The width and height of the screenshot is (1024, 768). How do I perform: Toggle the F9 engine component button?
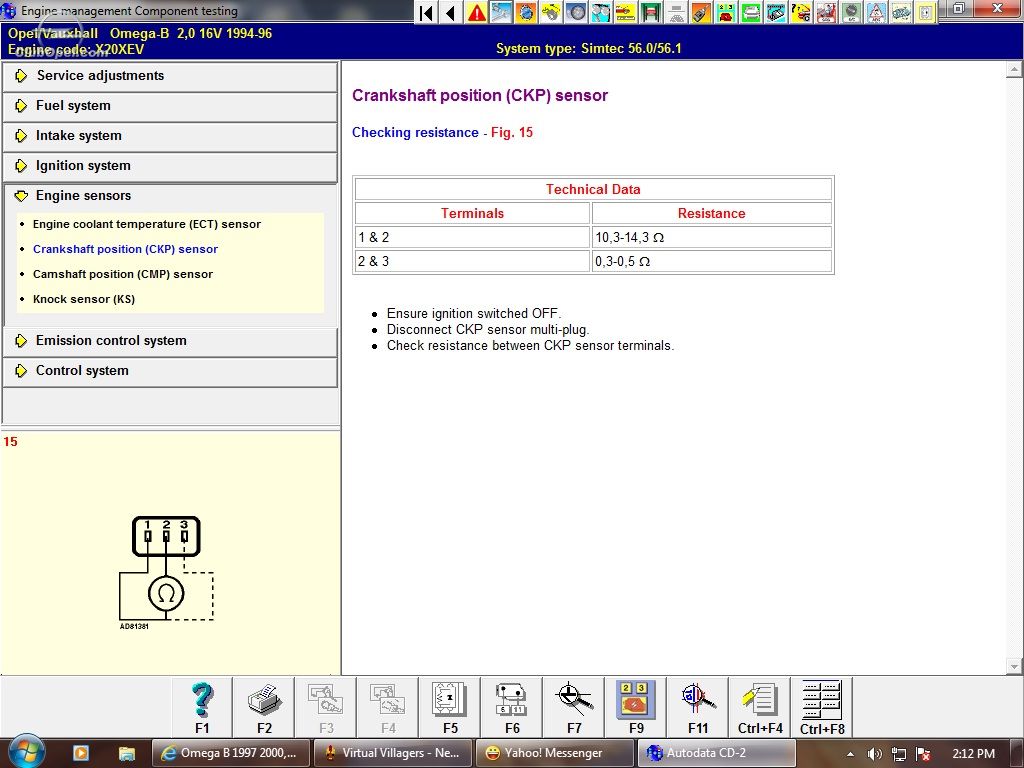[x=635, y=708]
